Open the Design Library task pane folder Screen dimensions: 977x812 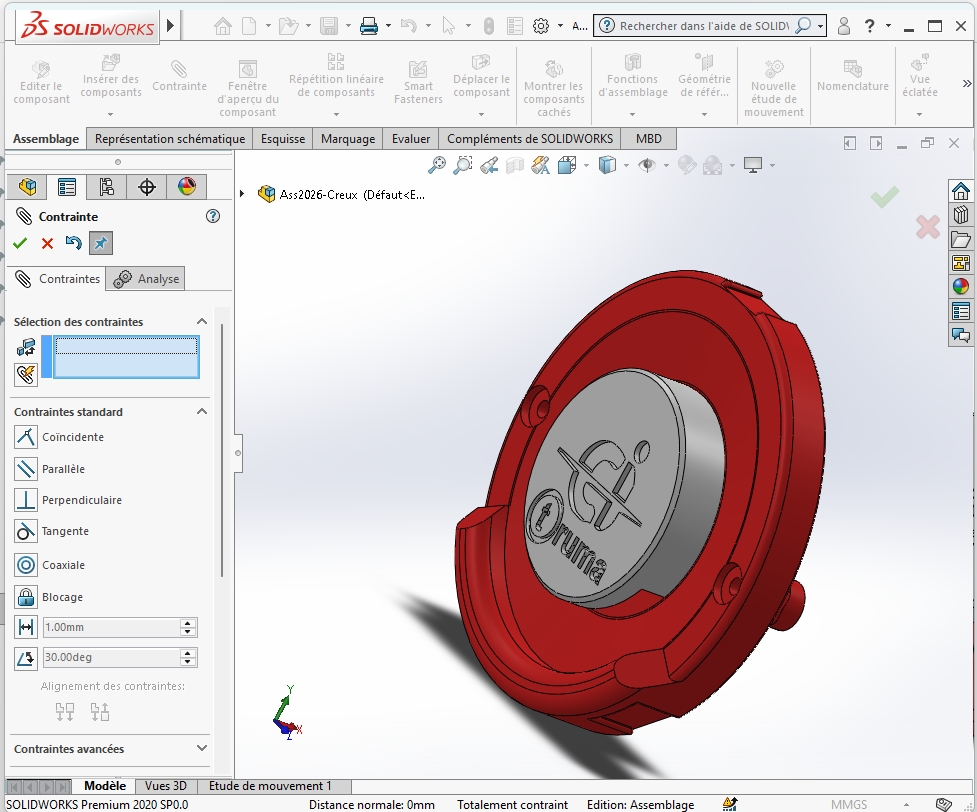961,239
